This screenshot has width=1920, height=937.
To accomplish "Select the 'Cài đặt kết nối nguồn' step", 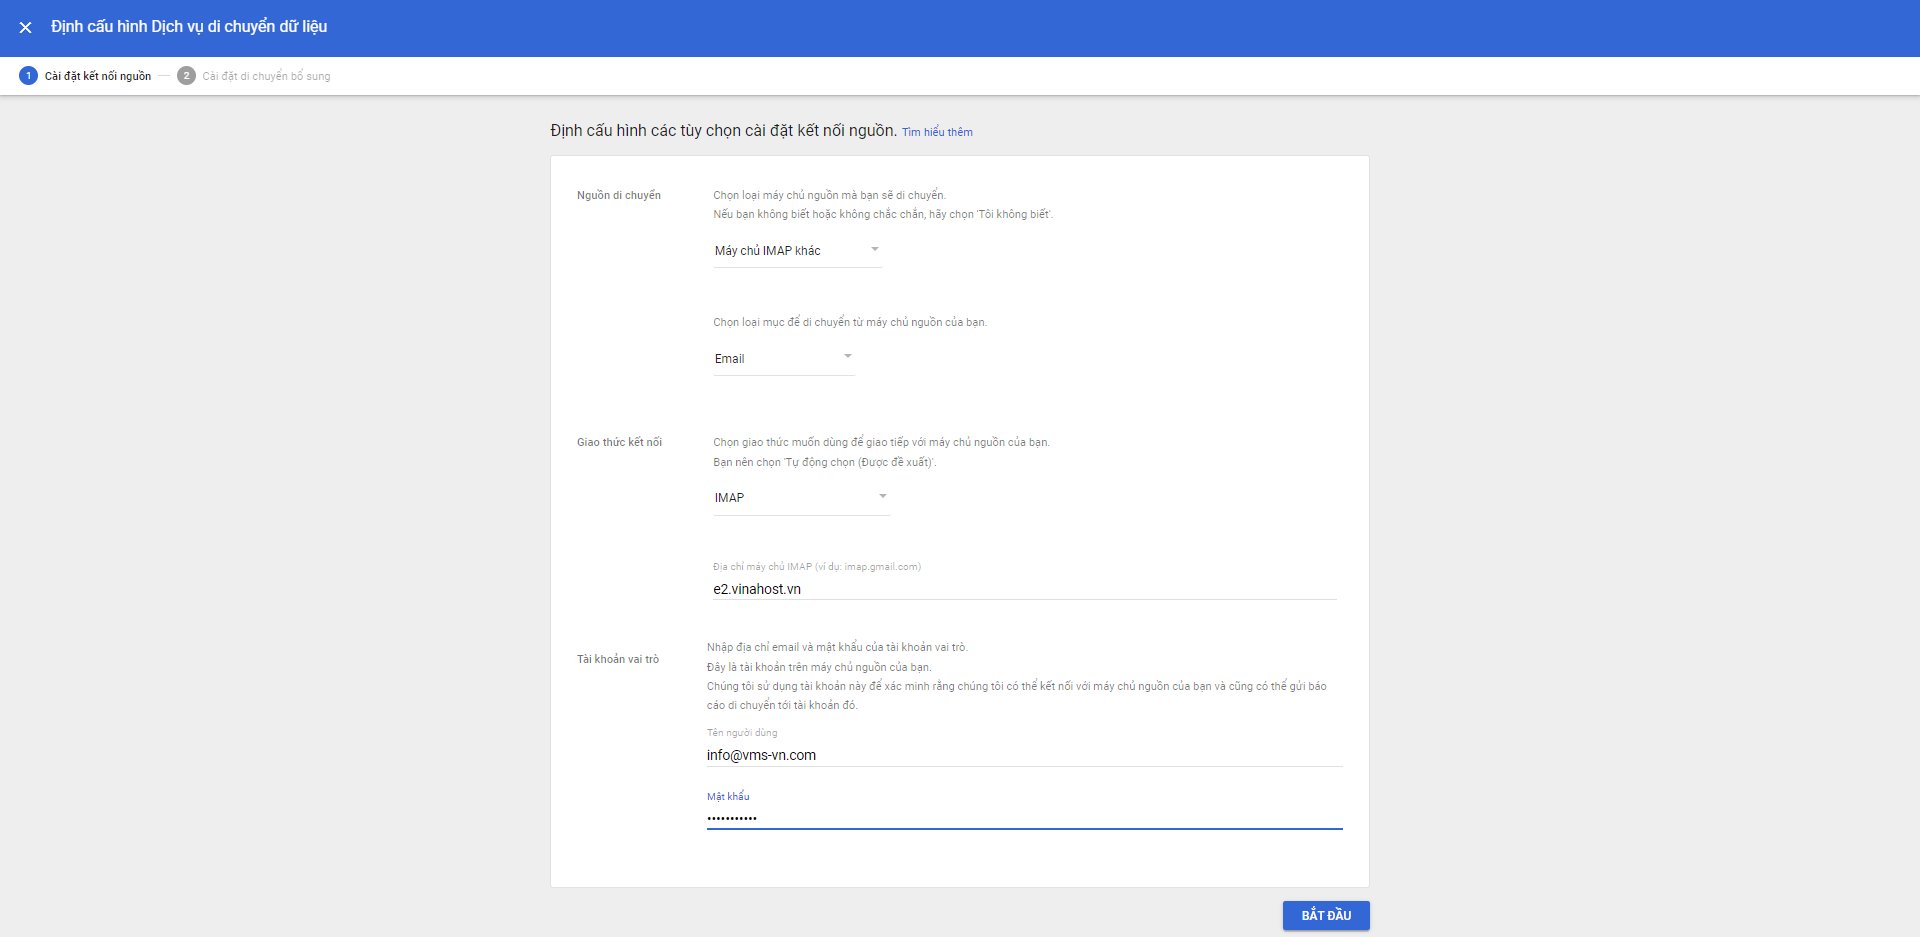I will coord(98,76).
